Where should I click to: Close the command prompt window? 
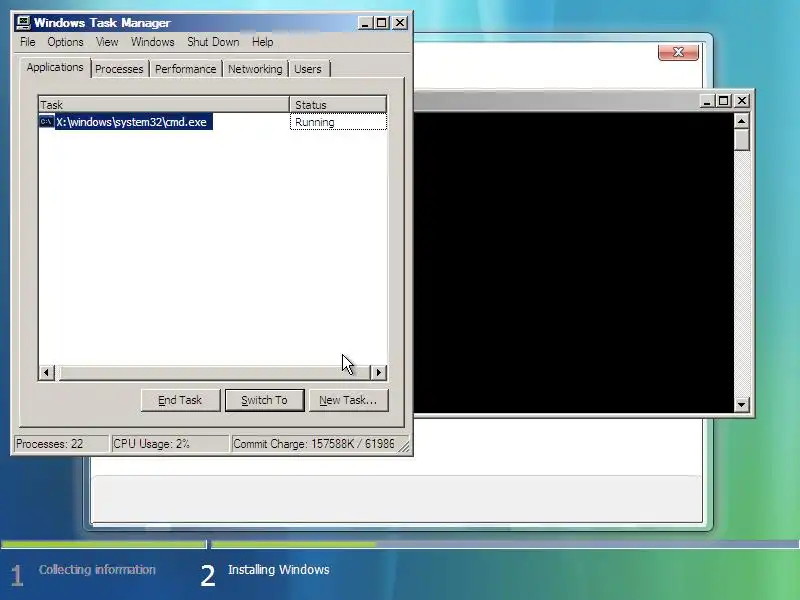click(742, 101)
